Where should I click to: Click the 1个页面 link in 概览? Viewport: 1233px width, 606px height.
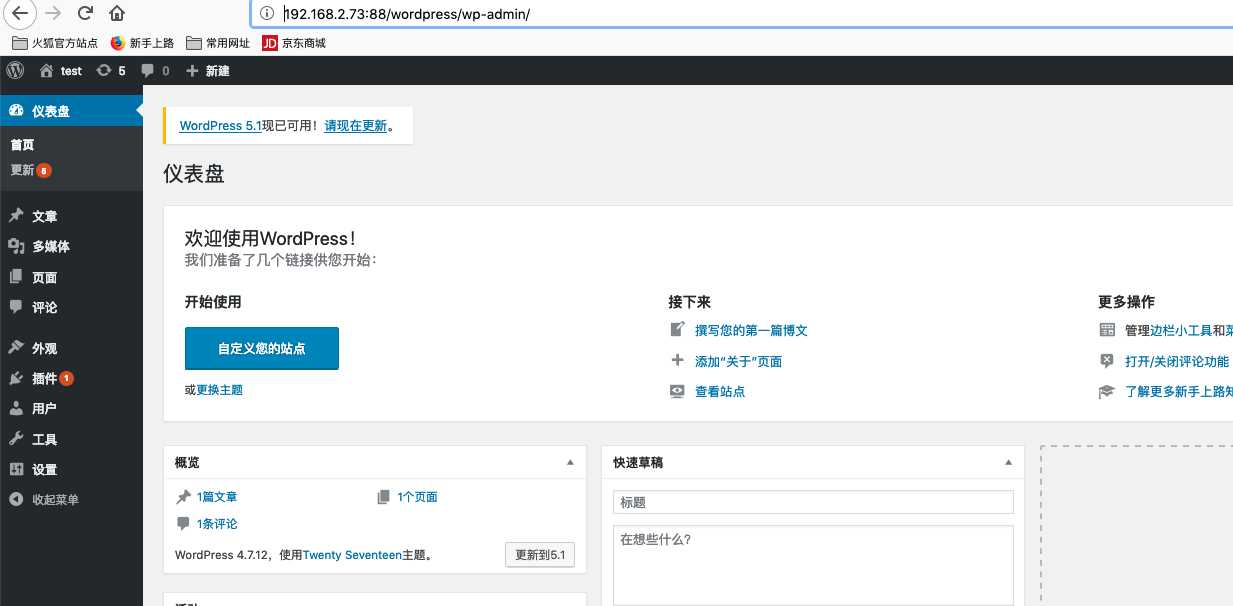pos(417,497)
